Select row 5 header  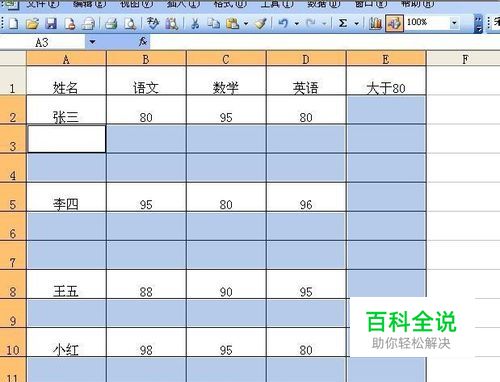[x=13, y=197]
